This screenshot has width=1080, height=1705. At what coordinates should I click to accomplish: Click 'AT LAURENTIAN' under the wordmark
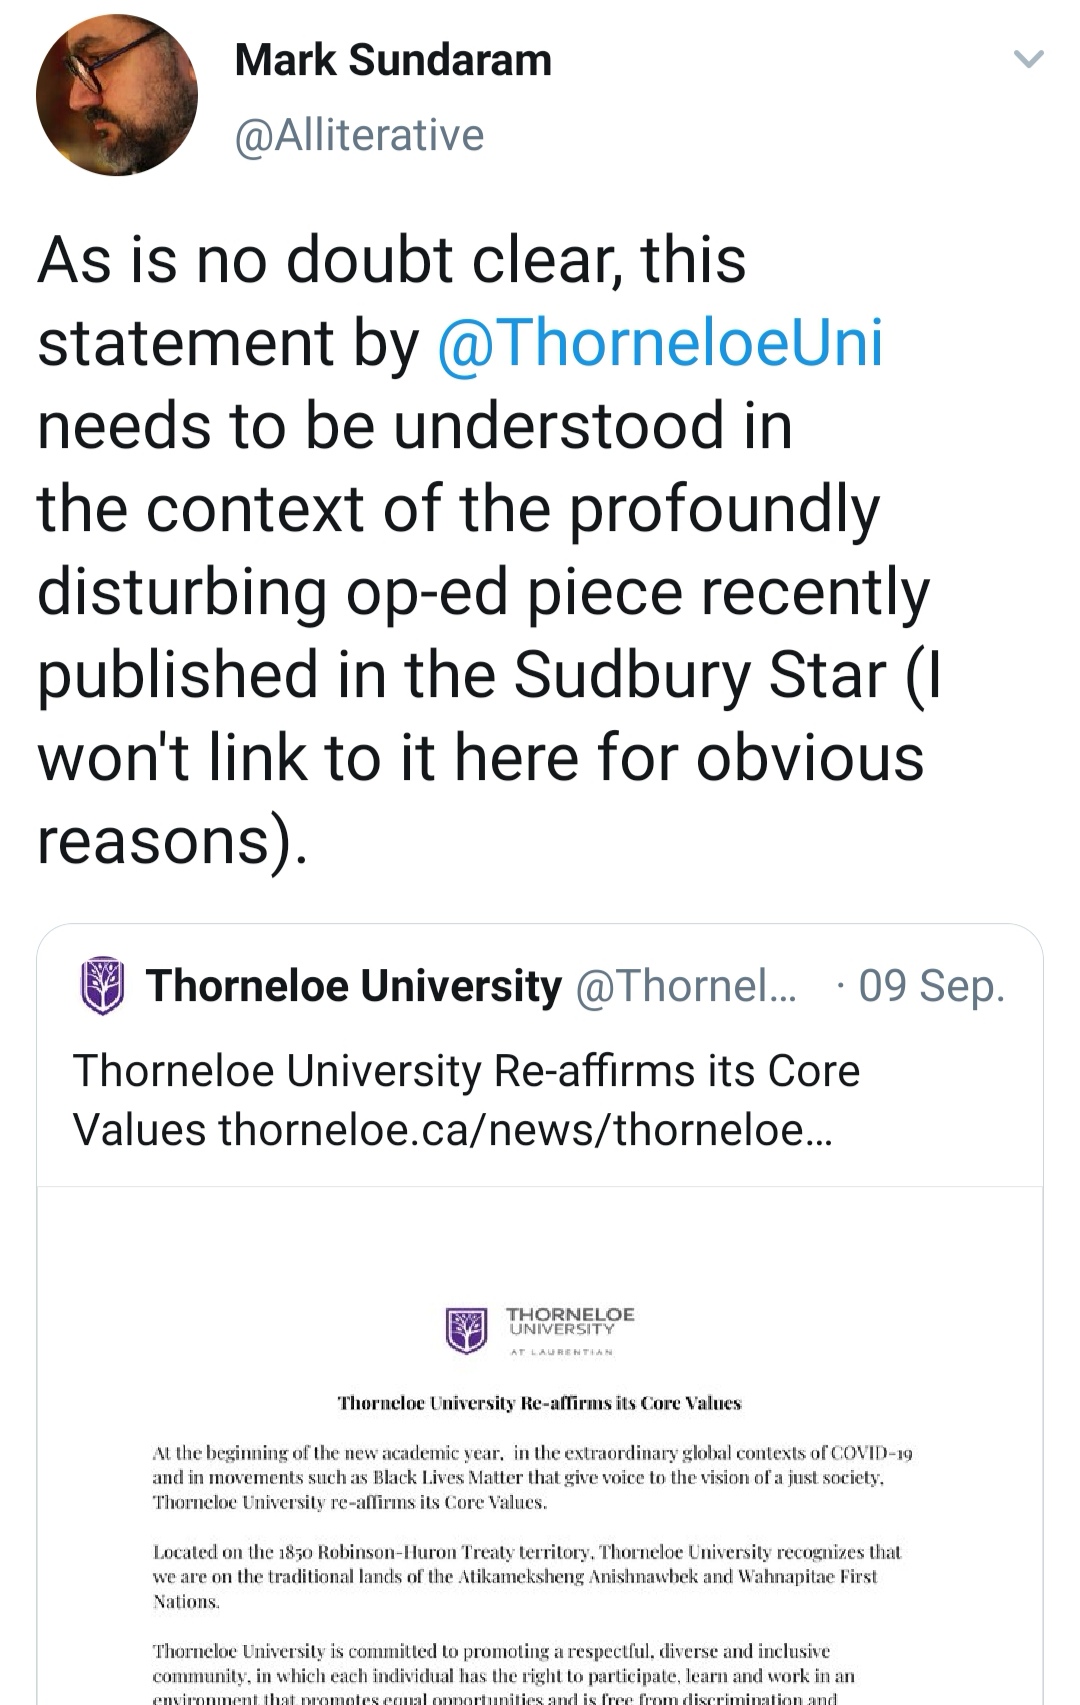[x=561, y=1352]
